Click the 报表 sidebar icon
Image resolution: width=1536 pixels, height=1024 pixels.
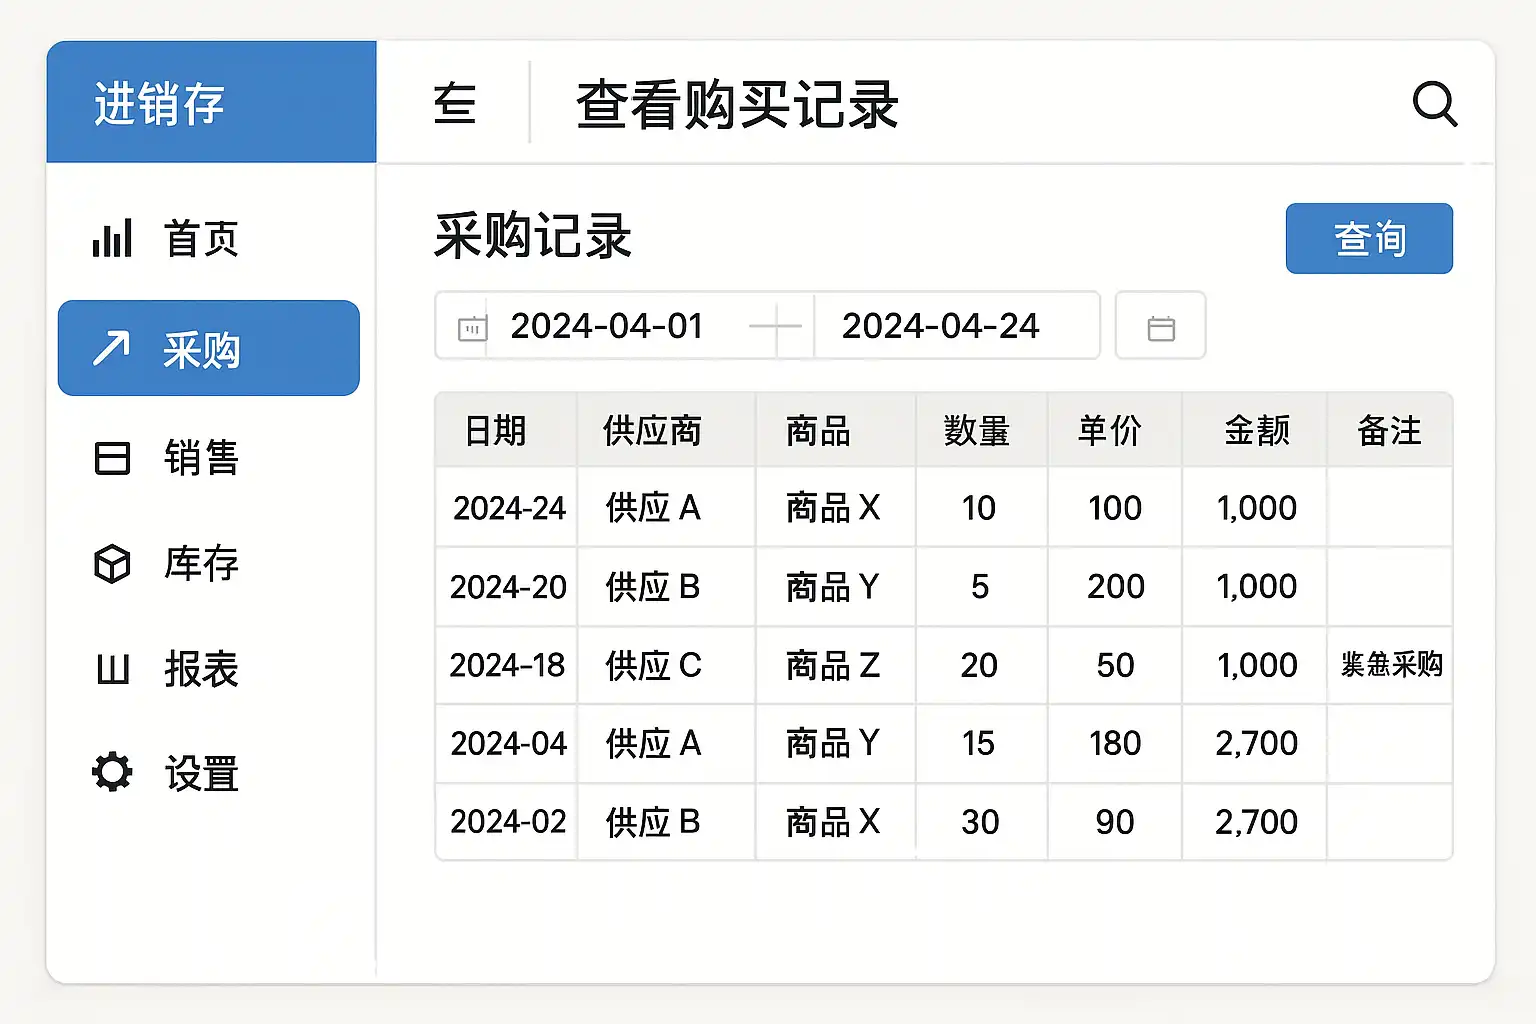113,669
